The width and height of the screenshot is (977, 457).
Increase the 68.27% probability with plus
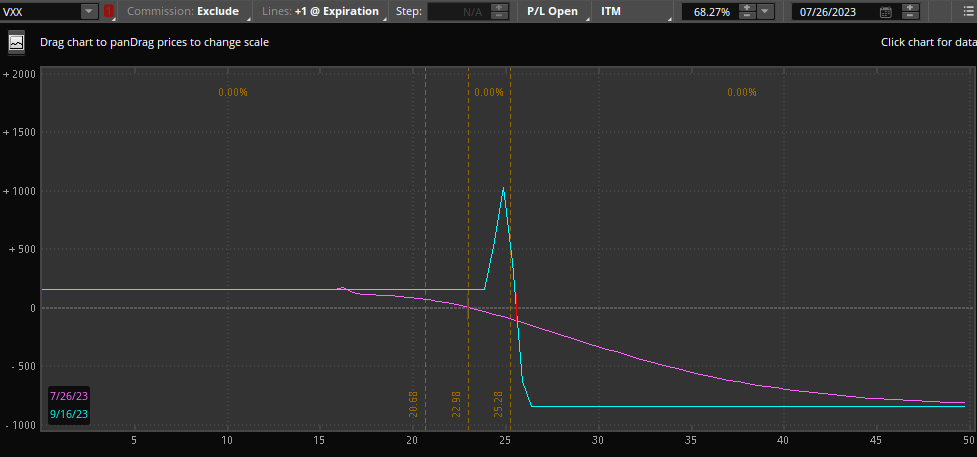pos(746,7)
